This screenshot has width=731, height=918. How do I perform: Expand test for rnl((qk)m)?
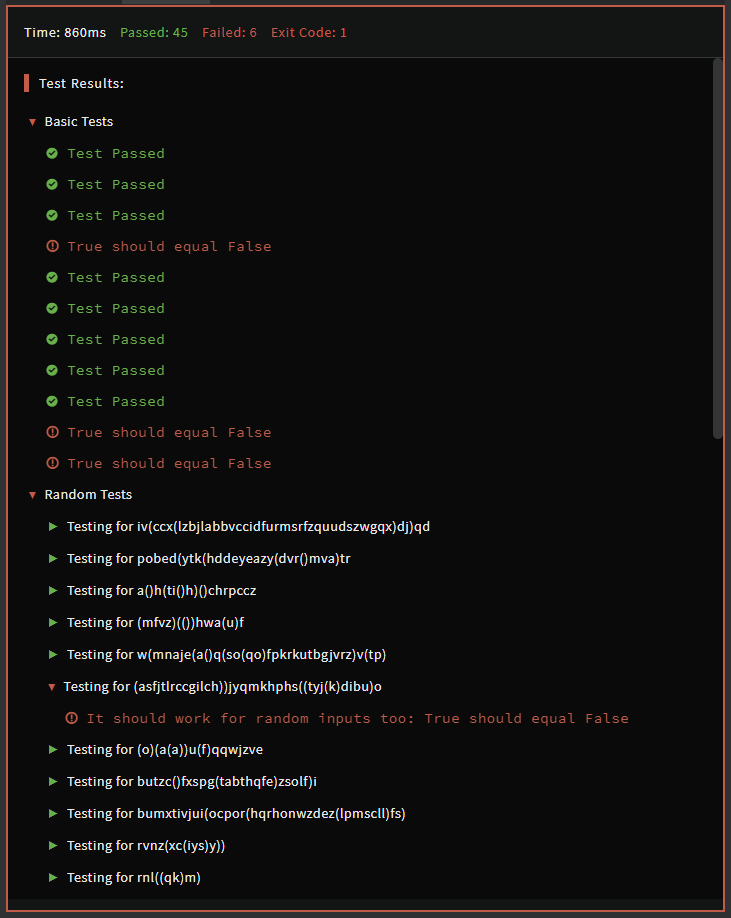(x=53, y=877)
